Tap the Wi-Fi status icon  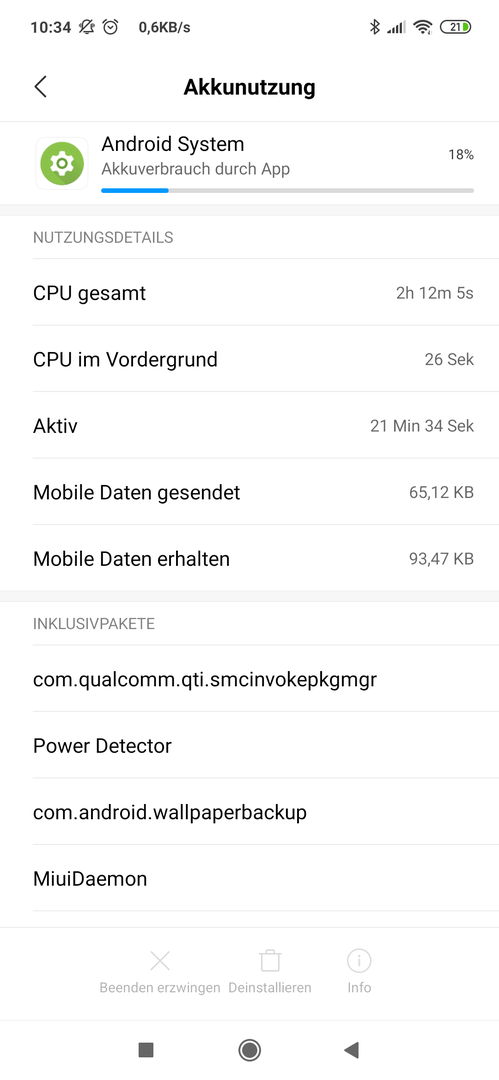pyautogui.click(x=422, y=27)
